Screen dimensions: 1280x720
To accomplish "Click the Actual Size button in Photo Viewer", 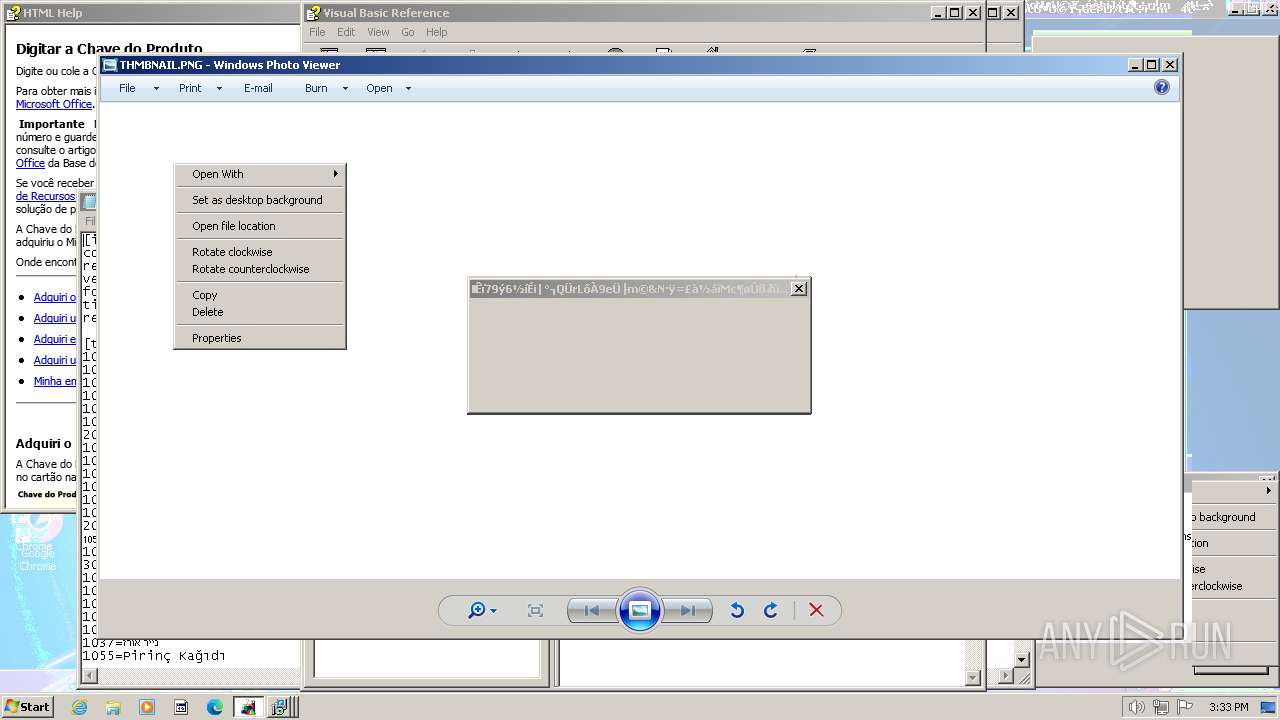I will 535,610.
